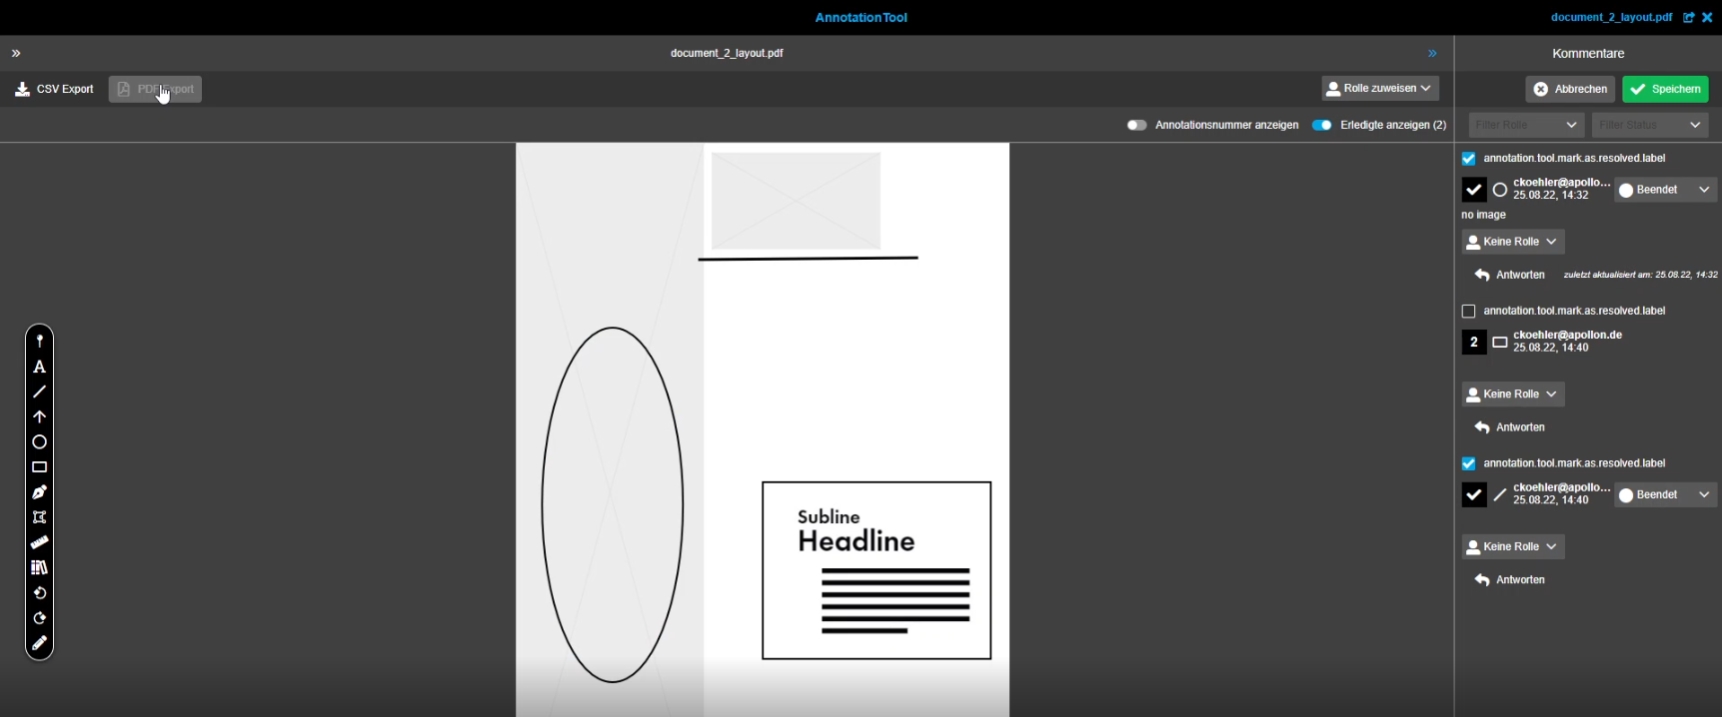Open the 'Rolle zuweisen' dropdown
Viewport: 1722px width, 717px height.
[x=1380, y=88]
